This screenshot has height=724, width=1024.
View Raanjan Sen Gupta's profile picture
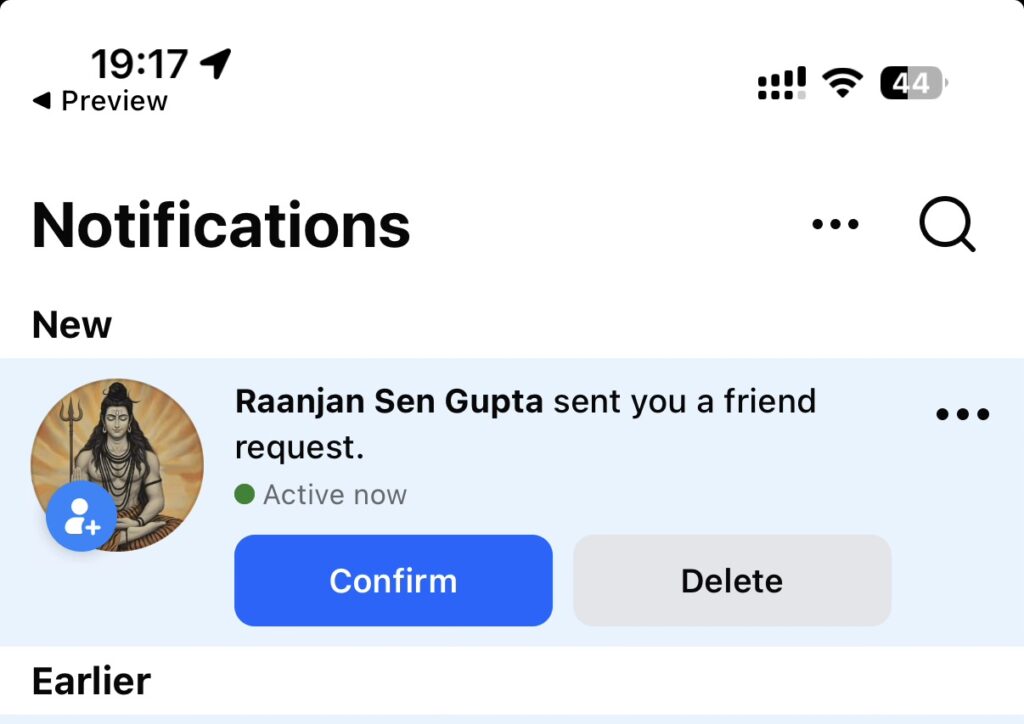(x=116, y=462)
